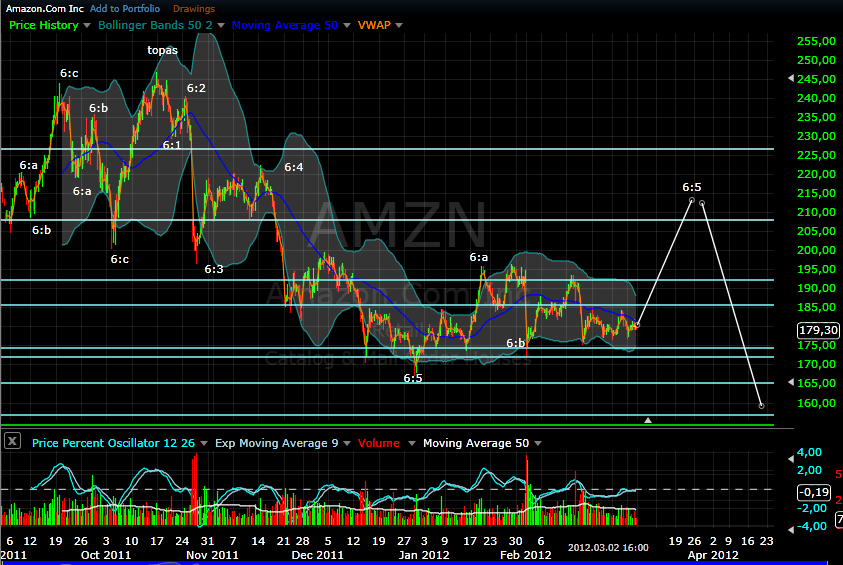Click the 6:3 wave label

(213, 269)
